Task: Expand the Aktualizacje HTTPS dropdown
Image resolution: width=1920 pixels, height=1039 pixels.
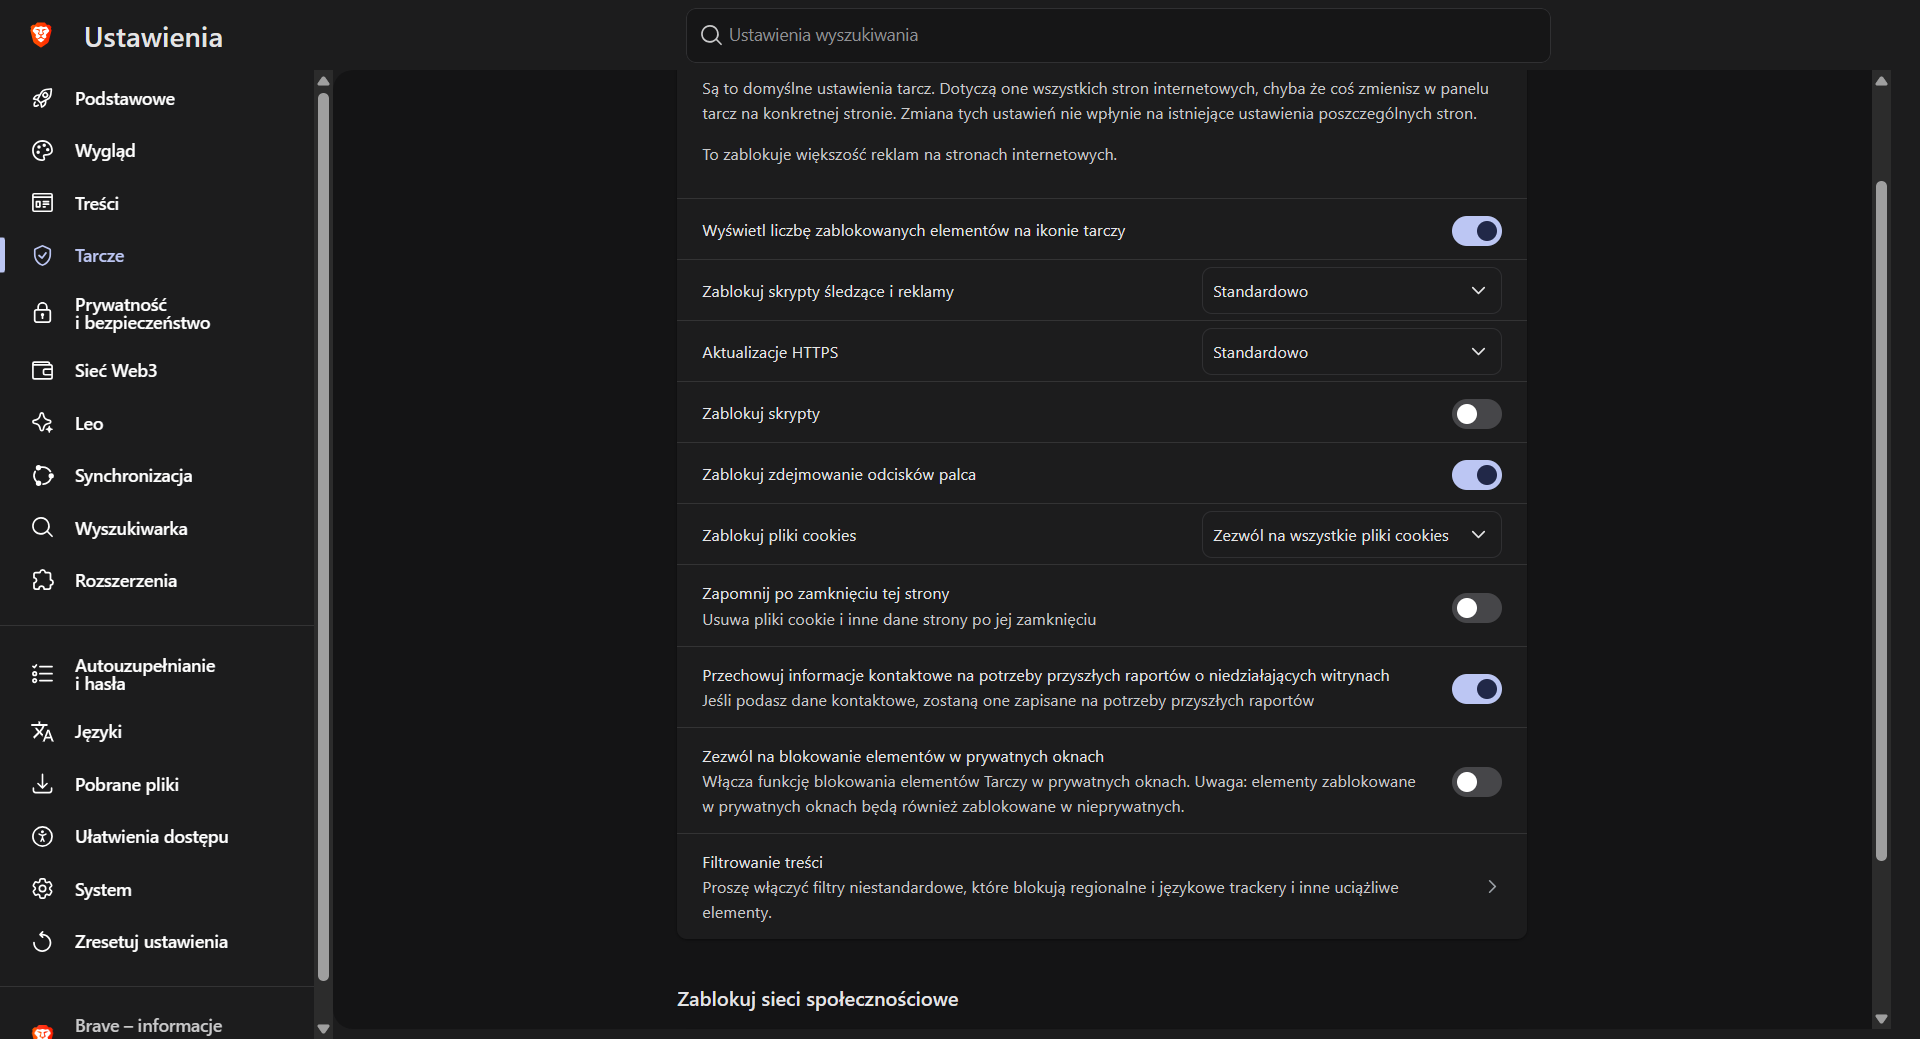Action: (1351, 352)
